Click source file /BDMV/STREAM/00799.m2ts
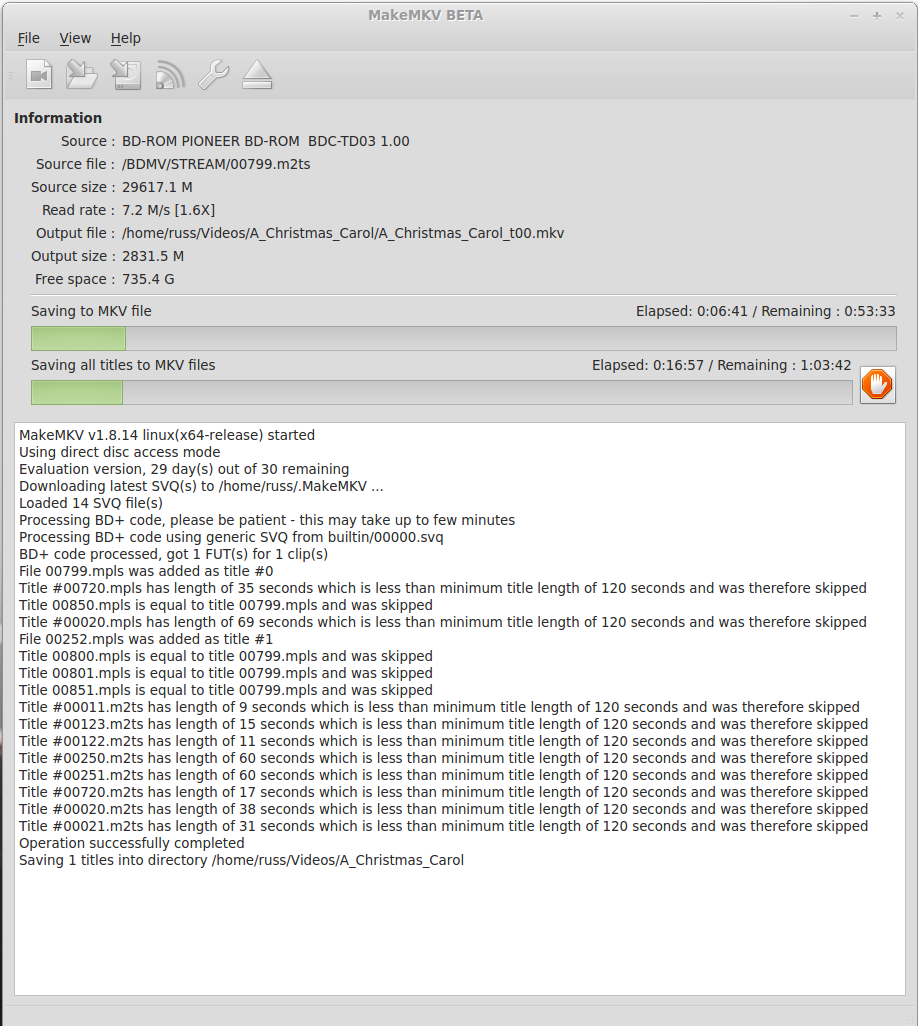 click(x=216, y=164)
